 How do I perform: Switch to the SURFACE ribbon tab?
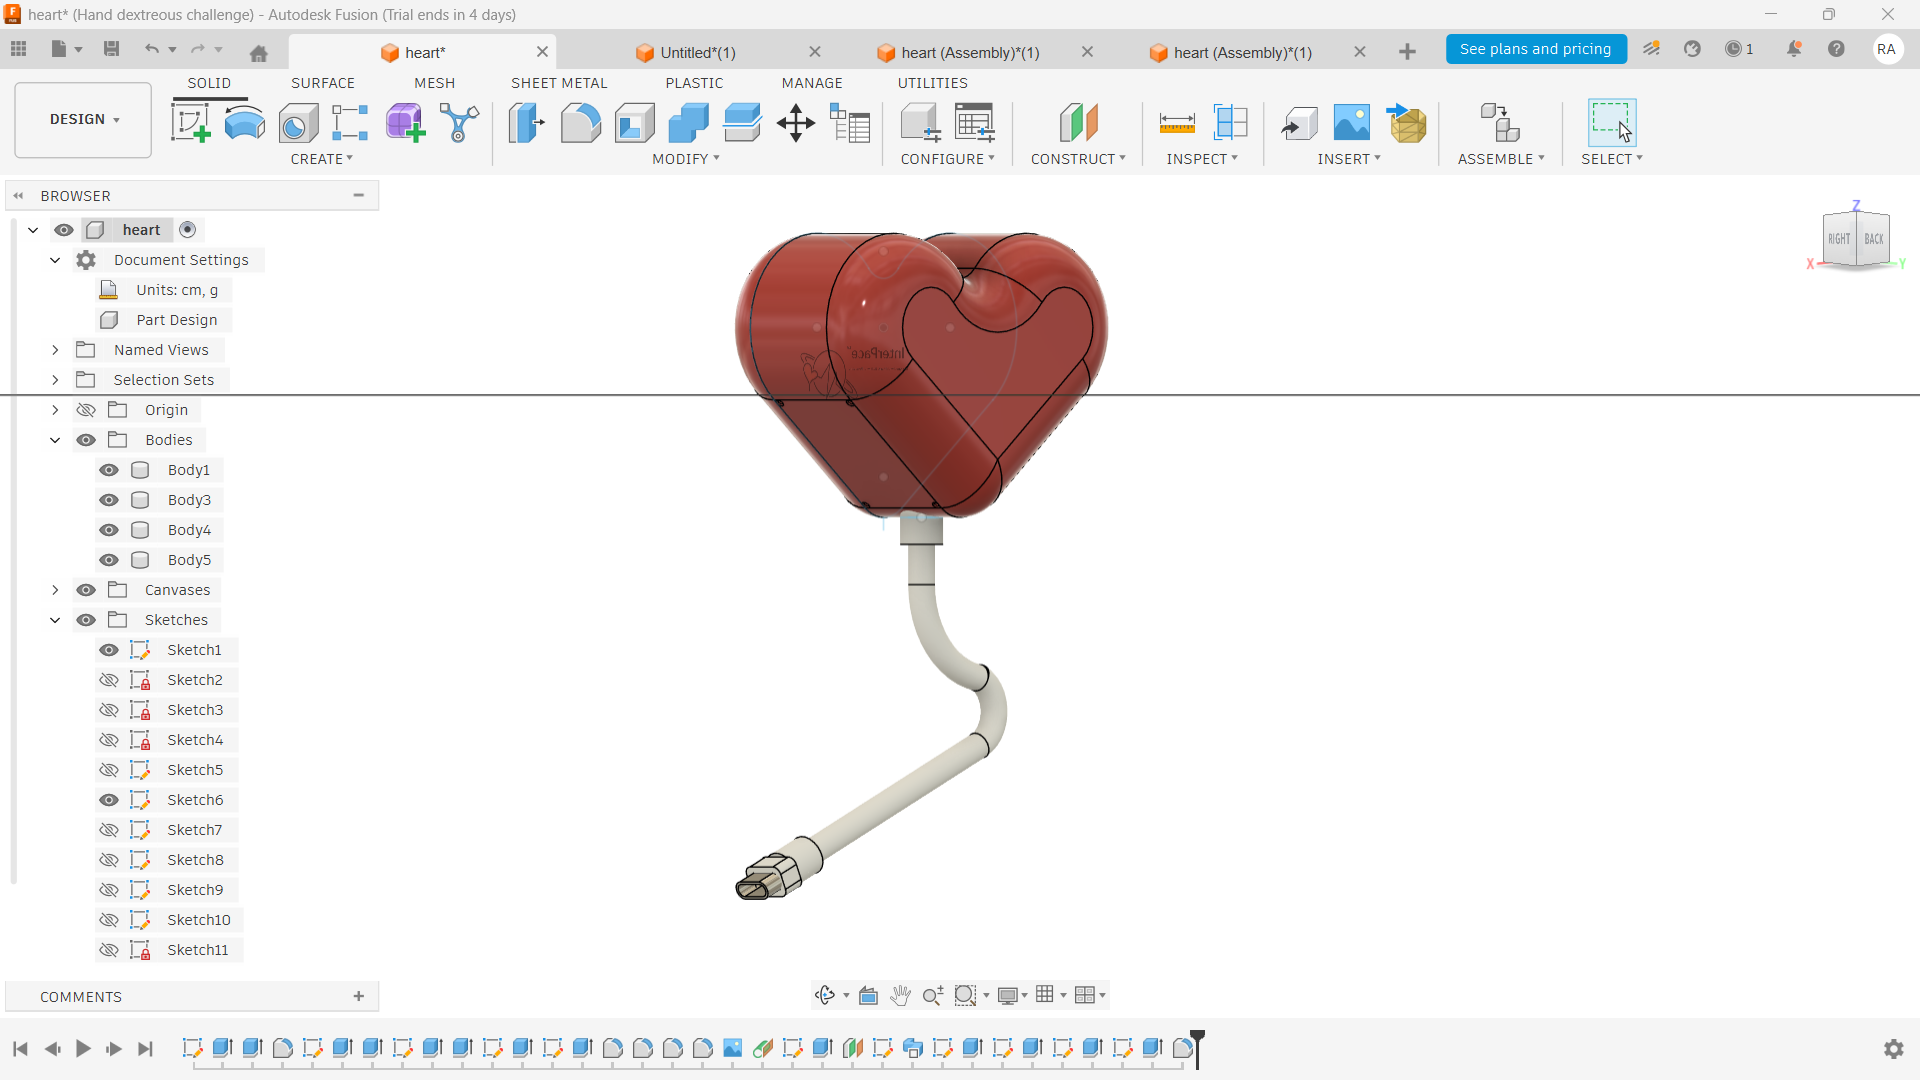coord(322,83)
